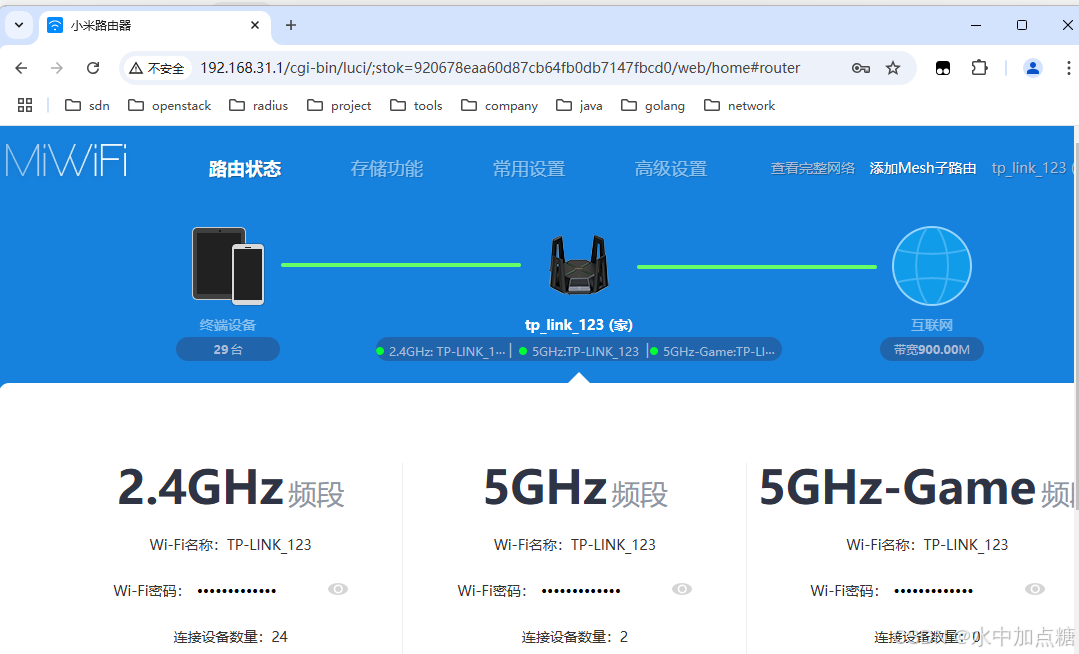1079x654 pixels.
Task: Maximize the browser window
Action: 1022,25
